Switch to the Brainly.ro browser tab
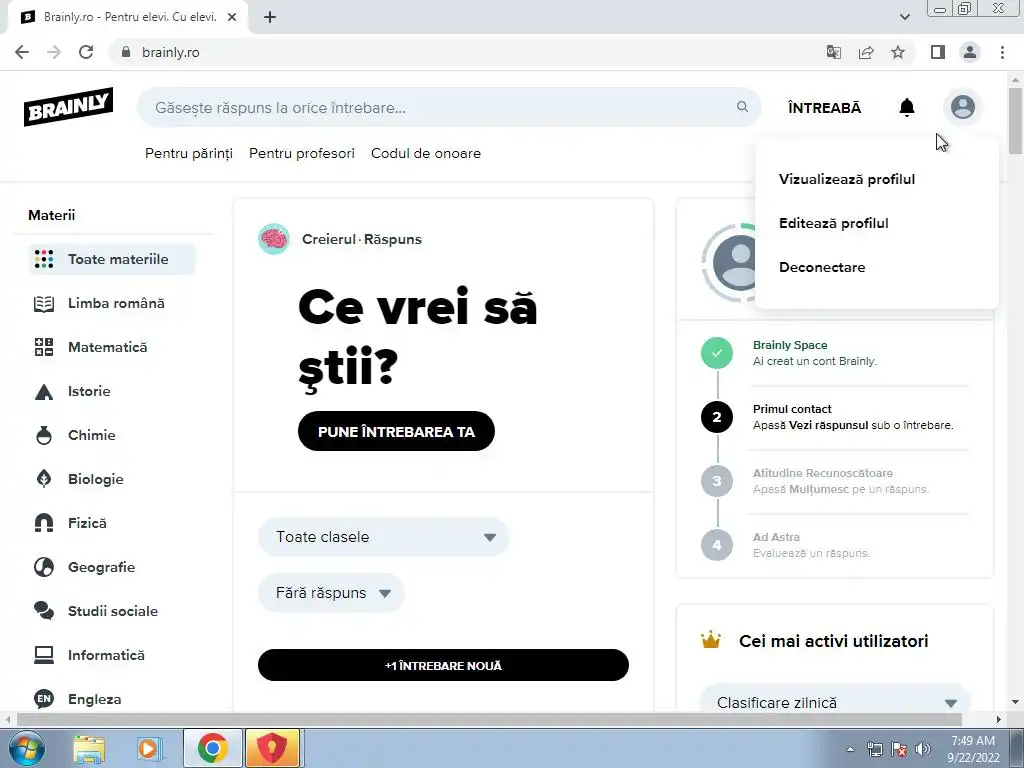The height and width of the screenshot is (768, 1024). click(x=127, y=17)
